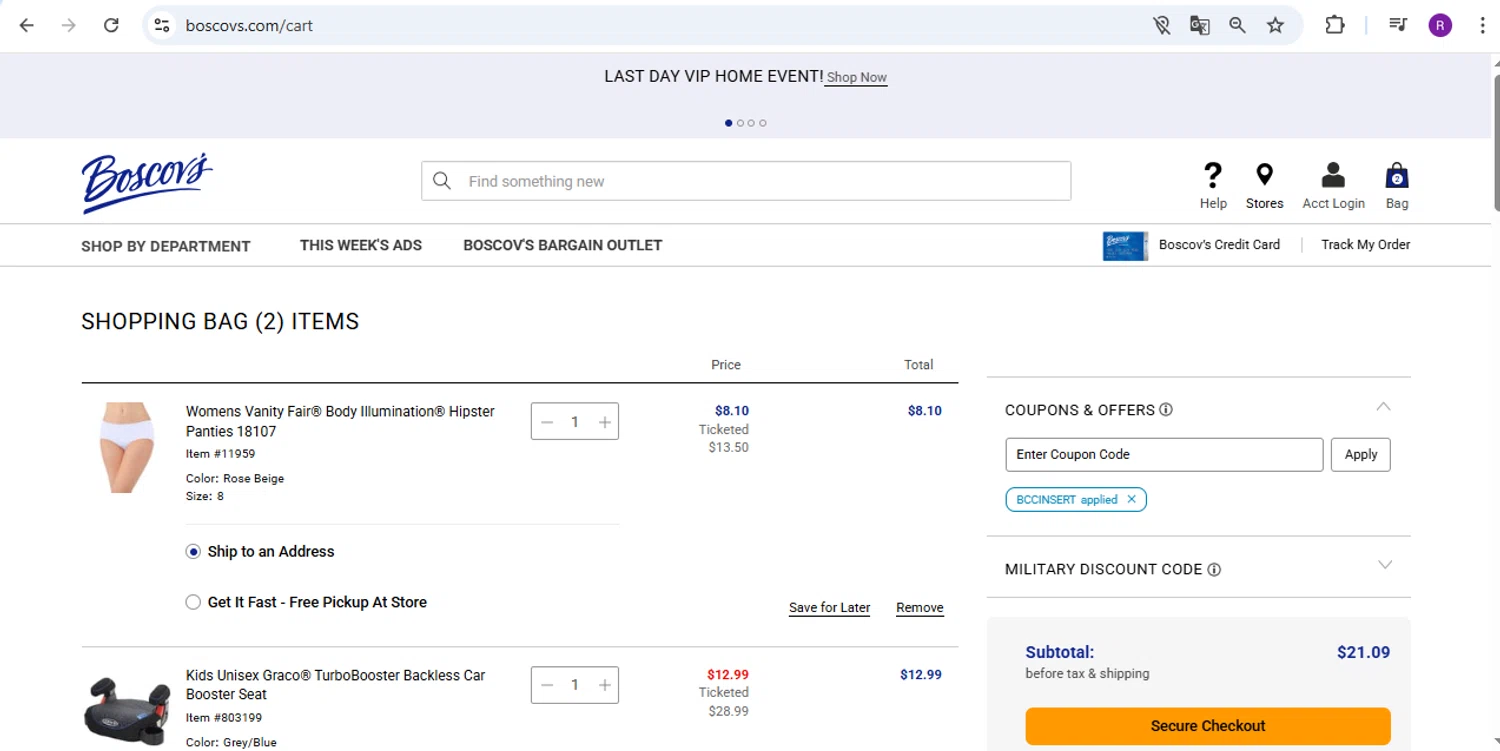This screenshot has height=751, width=1500.
Task: Open Boscov's Credit Card link
Action: (1219, 244)
